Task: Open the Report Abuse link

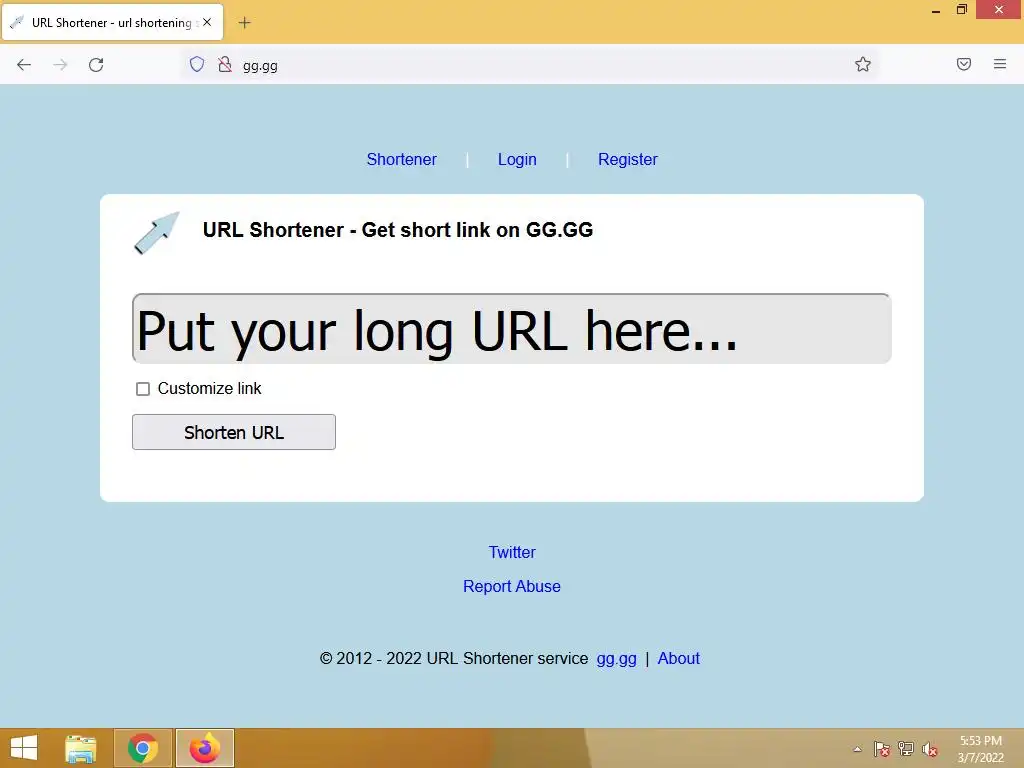Action: click(512, 586)
